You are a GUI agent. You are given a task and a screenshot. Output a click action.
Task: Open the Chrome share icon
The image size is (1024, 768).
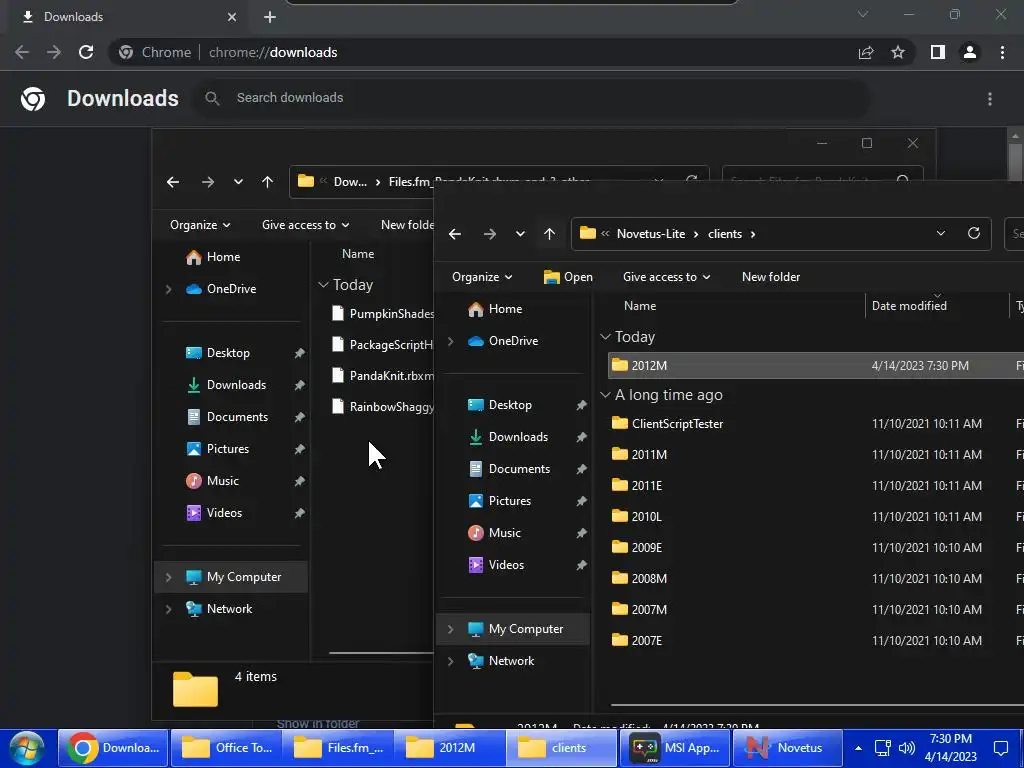[866, 52]
